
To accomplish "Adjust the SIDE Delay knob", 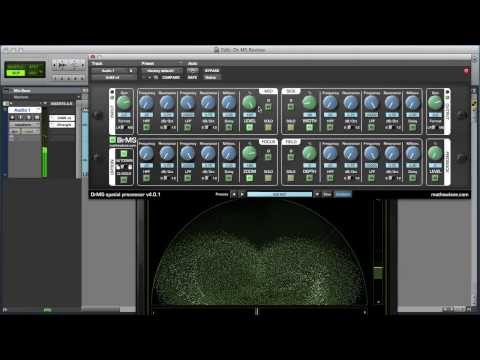I will [413, 103].
